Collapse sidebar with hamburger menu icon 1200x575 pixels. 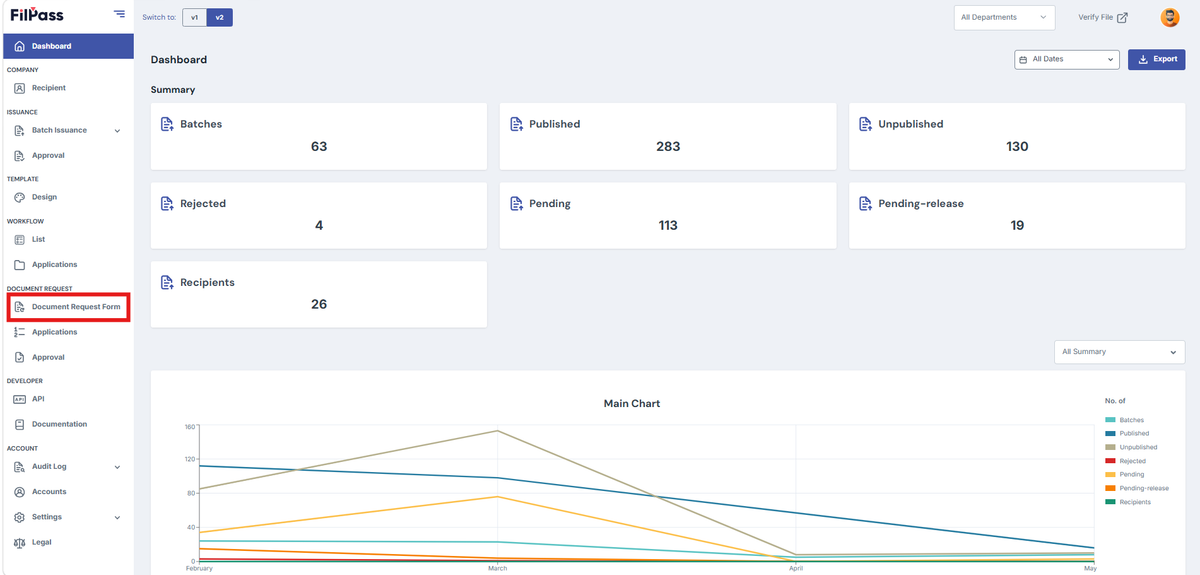(x=120, y=14)
